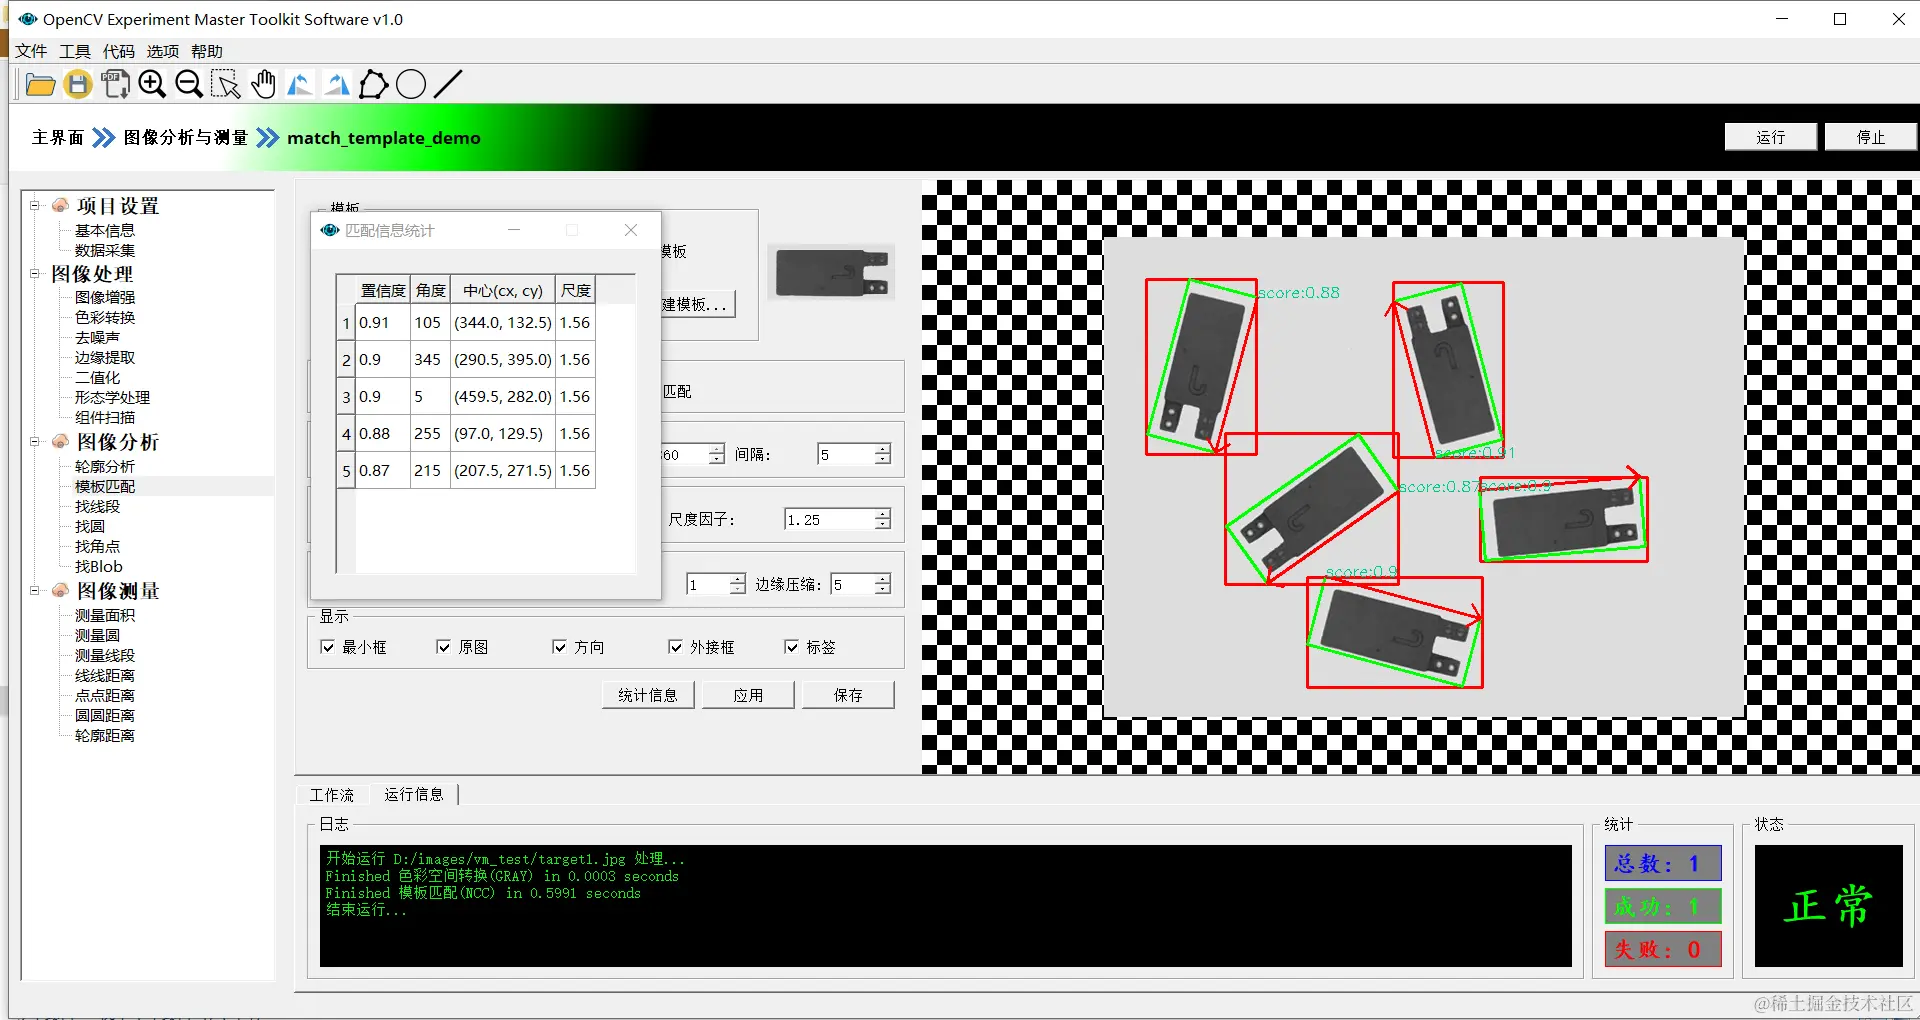Click the rotate left toolbar icon
The width and height of the screenshot is (1920, 1020).
click(300, 85)
